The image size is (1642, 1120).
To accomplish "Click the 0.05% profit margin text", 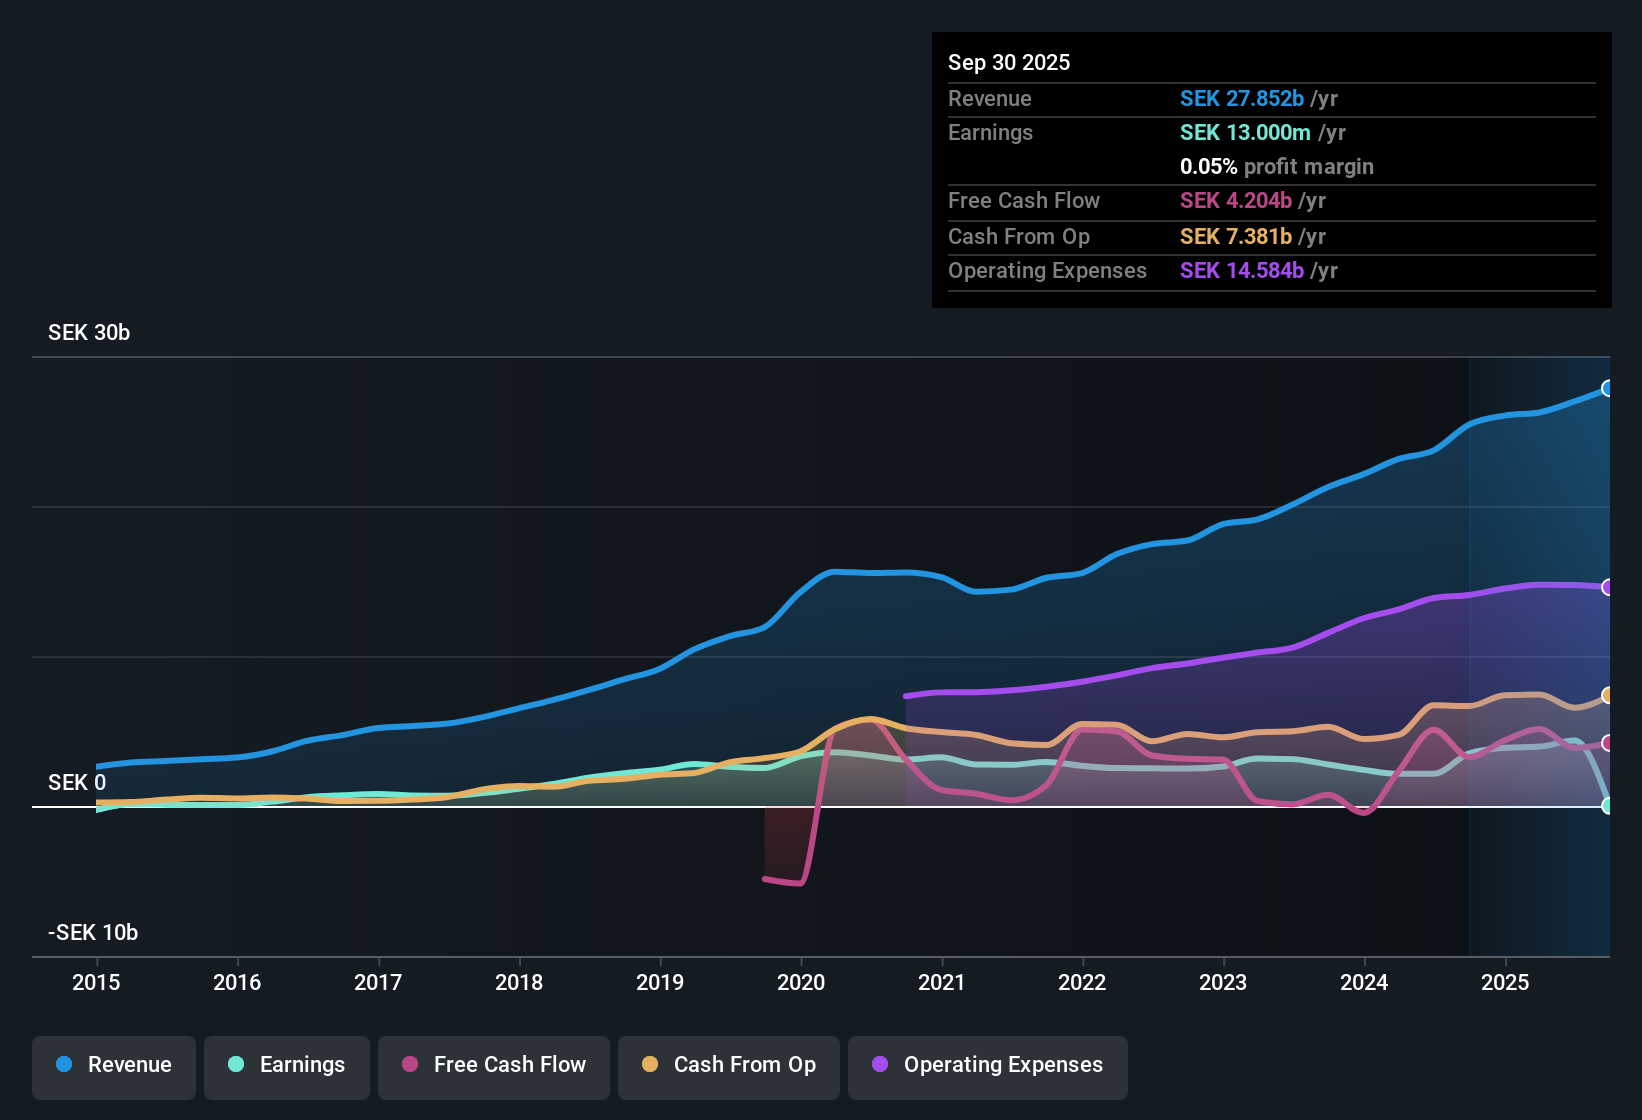I will pyautogui.click(x=1276, y=166).
